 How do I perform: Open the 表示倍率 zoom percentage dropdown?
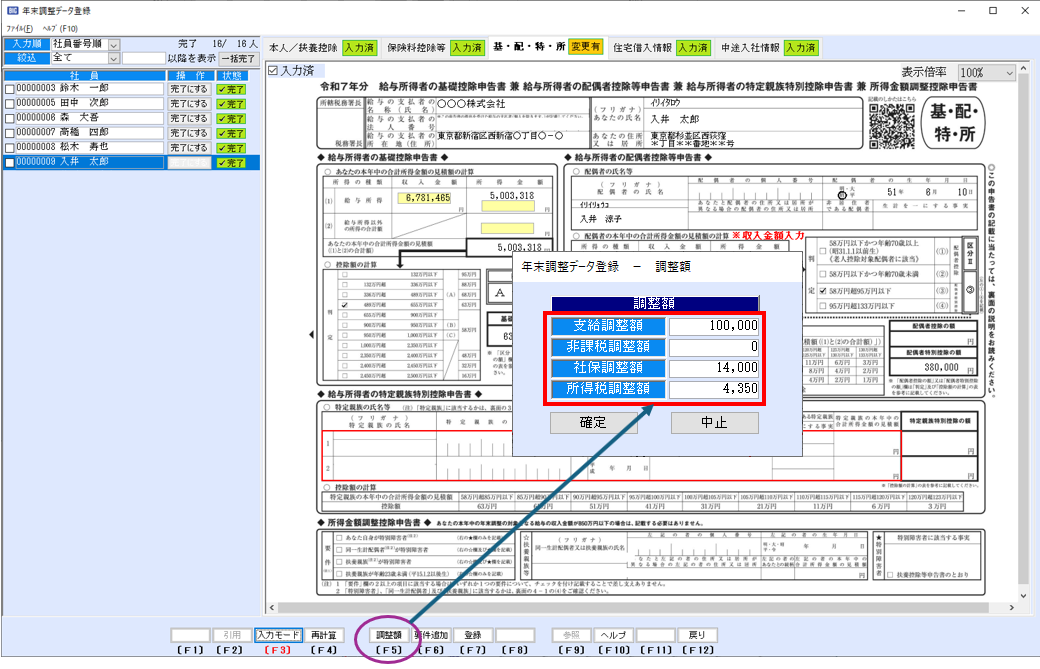[985, 73]
